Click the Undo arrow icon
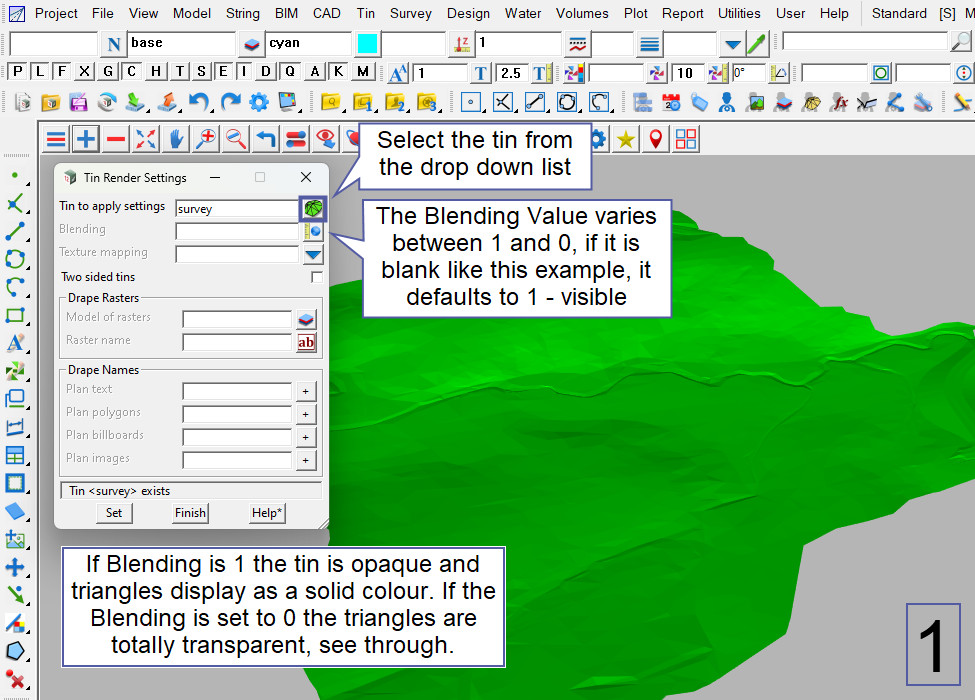975x700 pixels. [199, 102]
